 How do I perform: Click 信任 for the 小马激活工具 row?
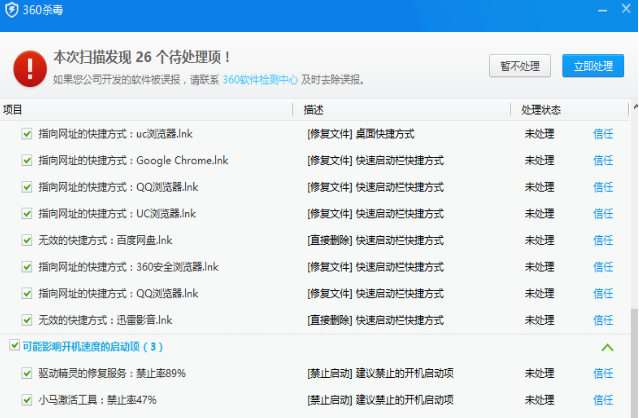(x=603, y=400)
